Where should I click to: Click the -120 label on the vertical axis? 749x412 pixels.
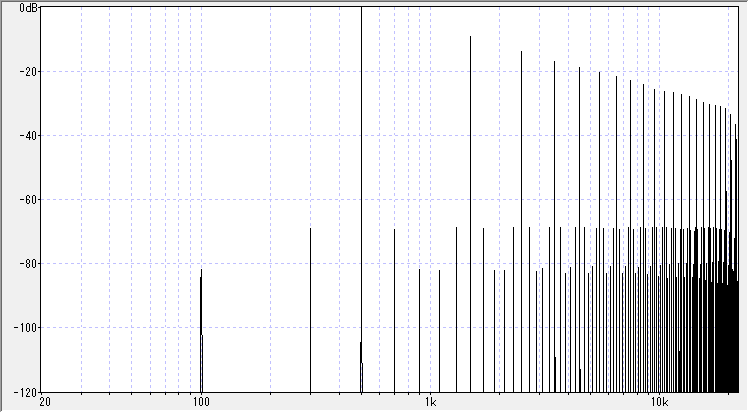[x=26, y=392]
